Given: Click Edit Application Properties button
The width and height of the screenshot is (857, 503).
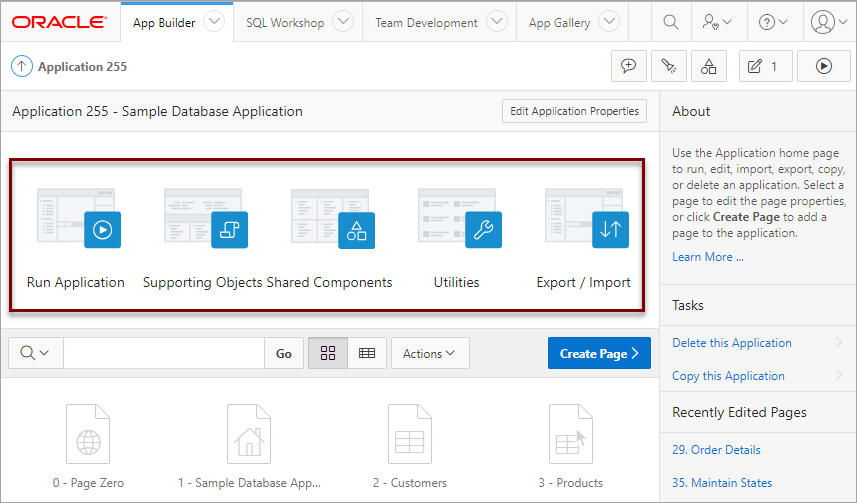Looking at the screenshot, I should pos(574,111).
